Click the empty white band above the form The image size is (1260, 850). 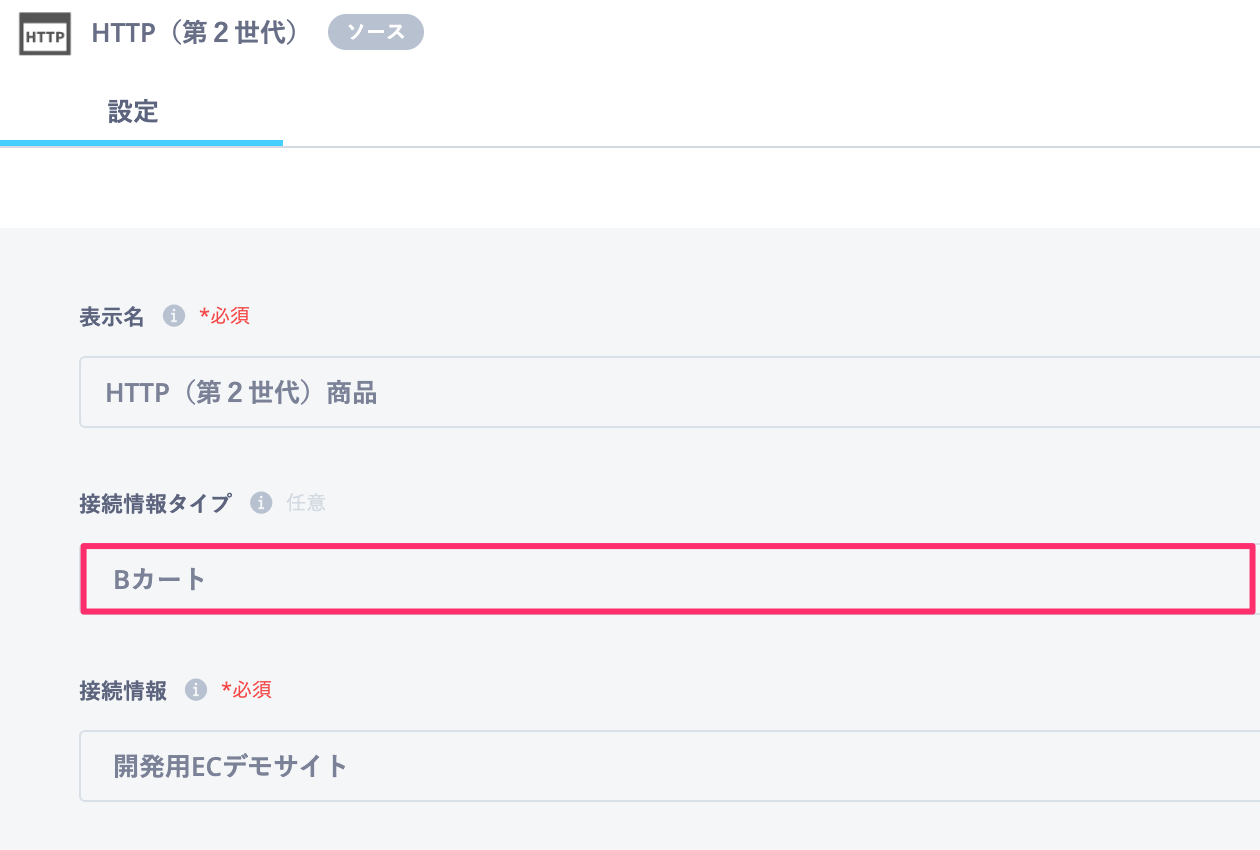click(x=630, y=188)
